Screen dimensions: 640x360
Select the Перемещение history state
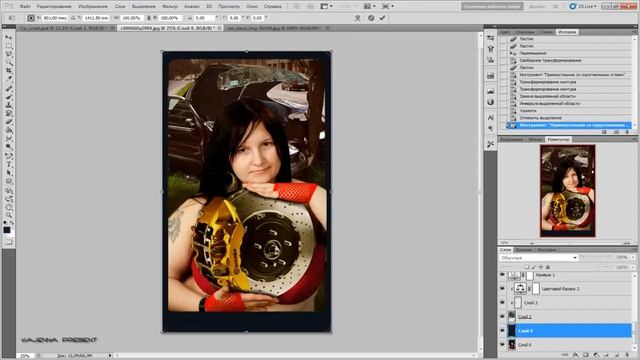[x=533, y=53]
